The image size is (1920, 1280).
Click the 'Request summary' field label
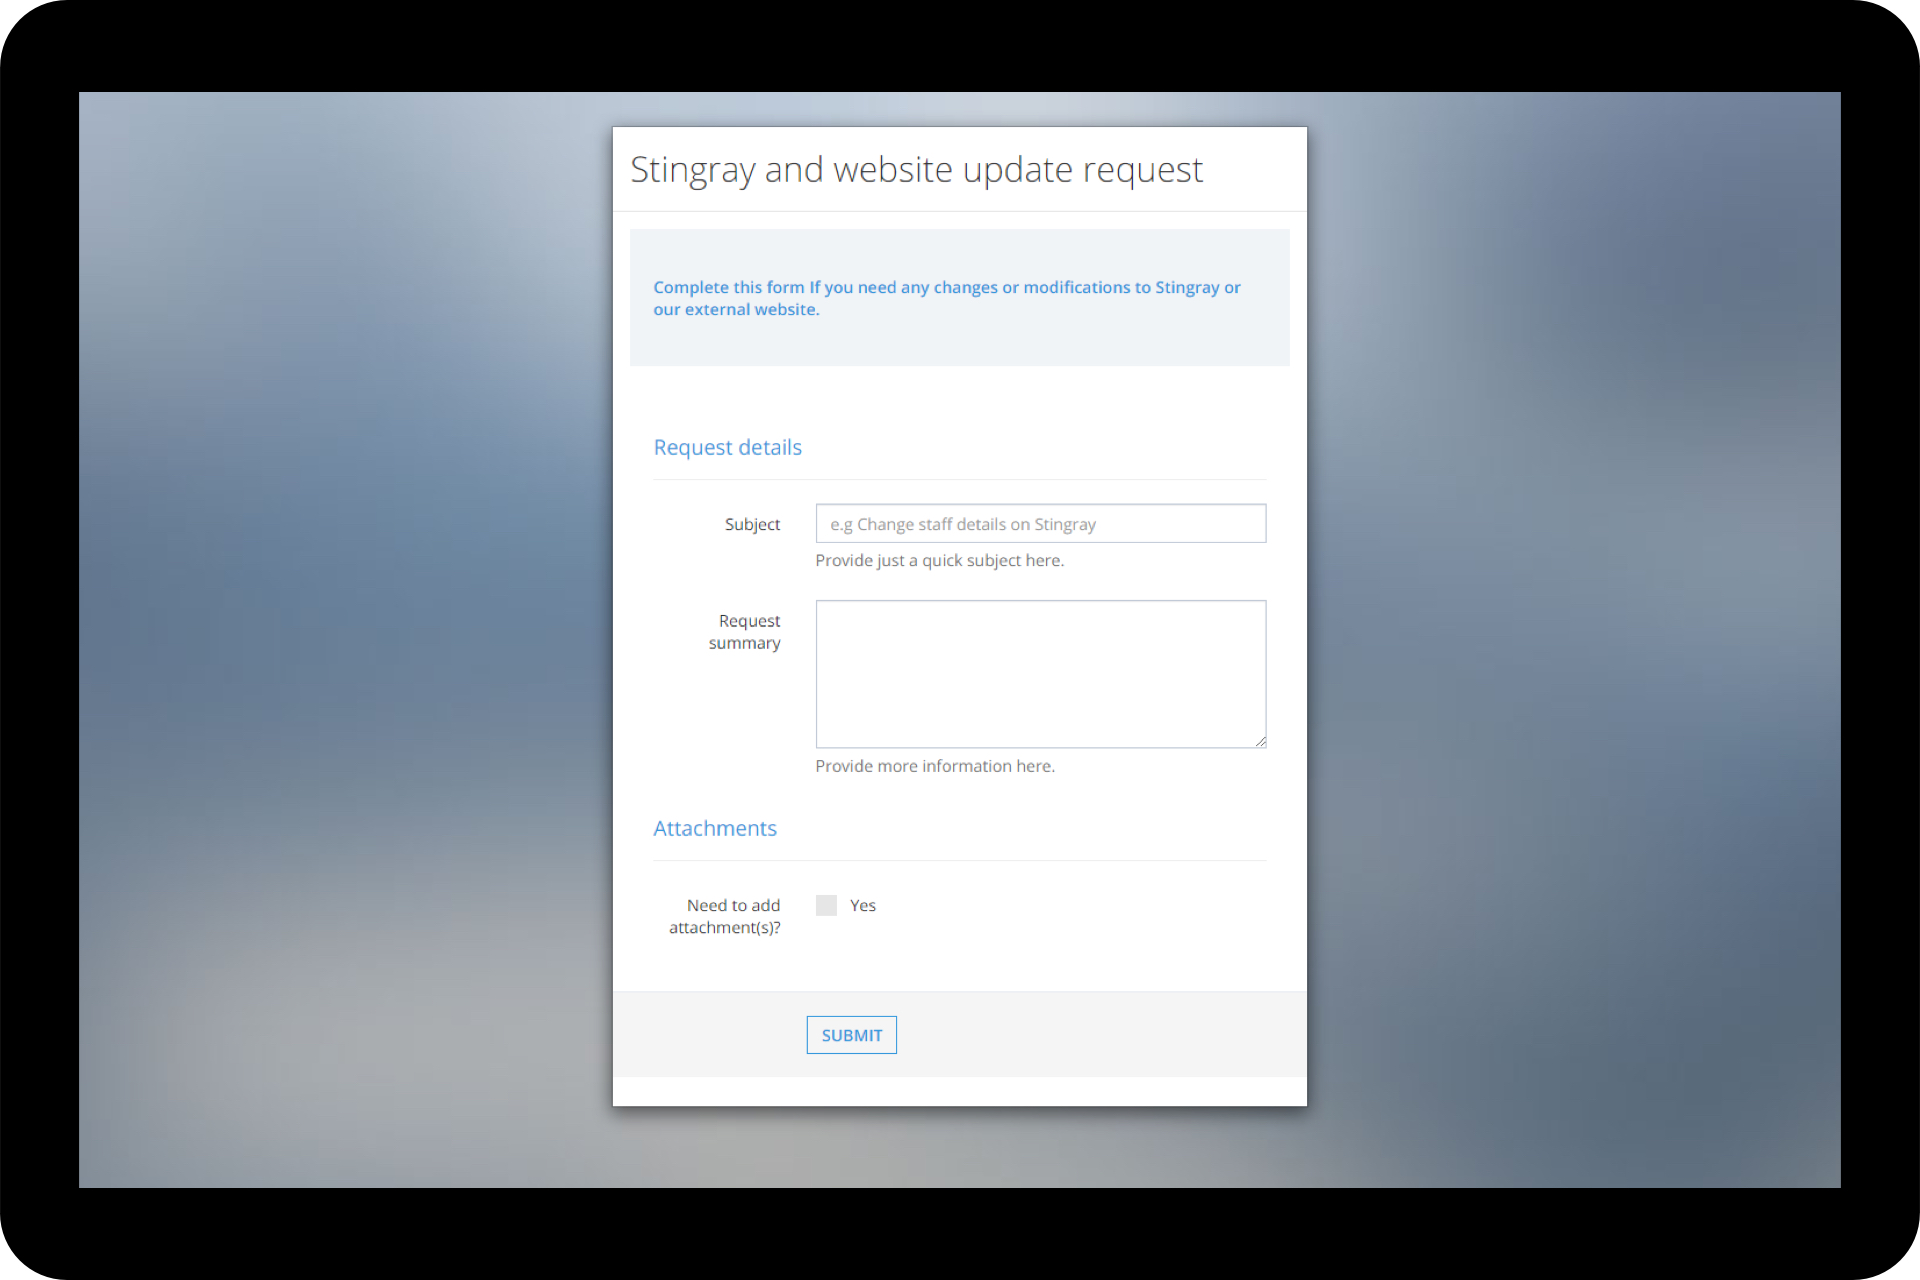(746, 632)
